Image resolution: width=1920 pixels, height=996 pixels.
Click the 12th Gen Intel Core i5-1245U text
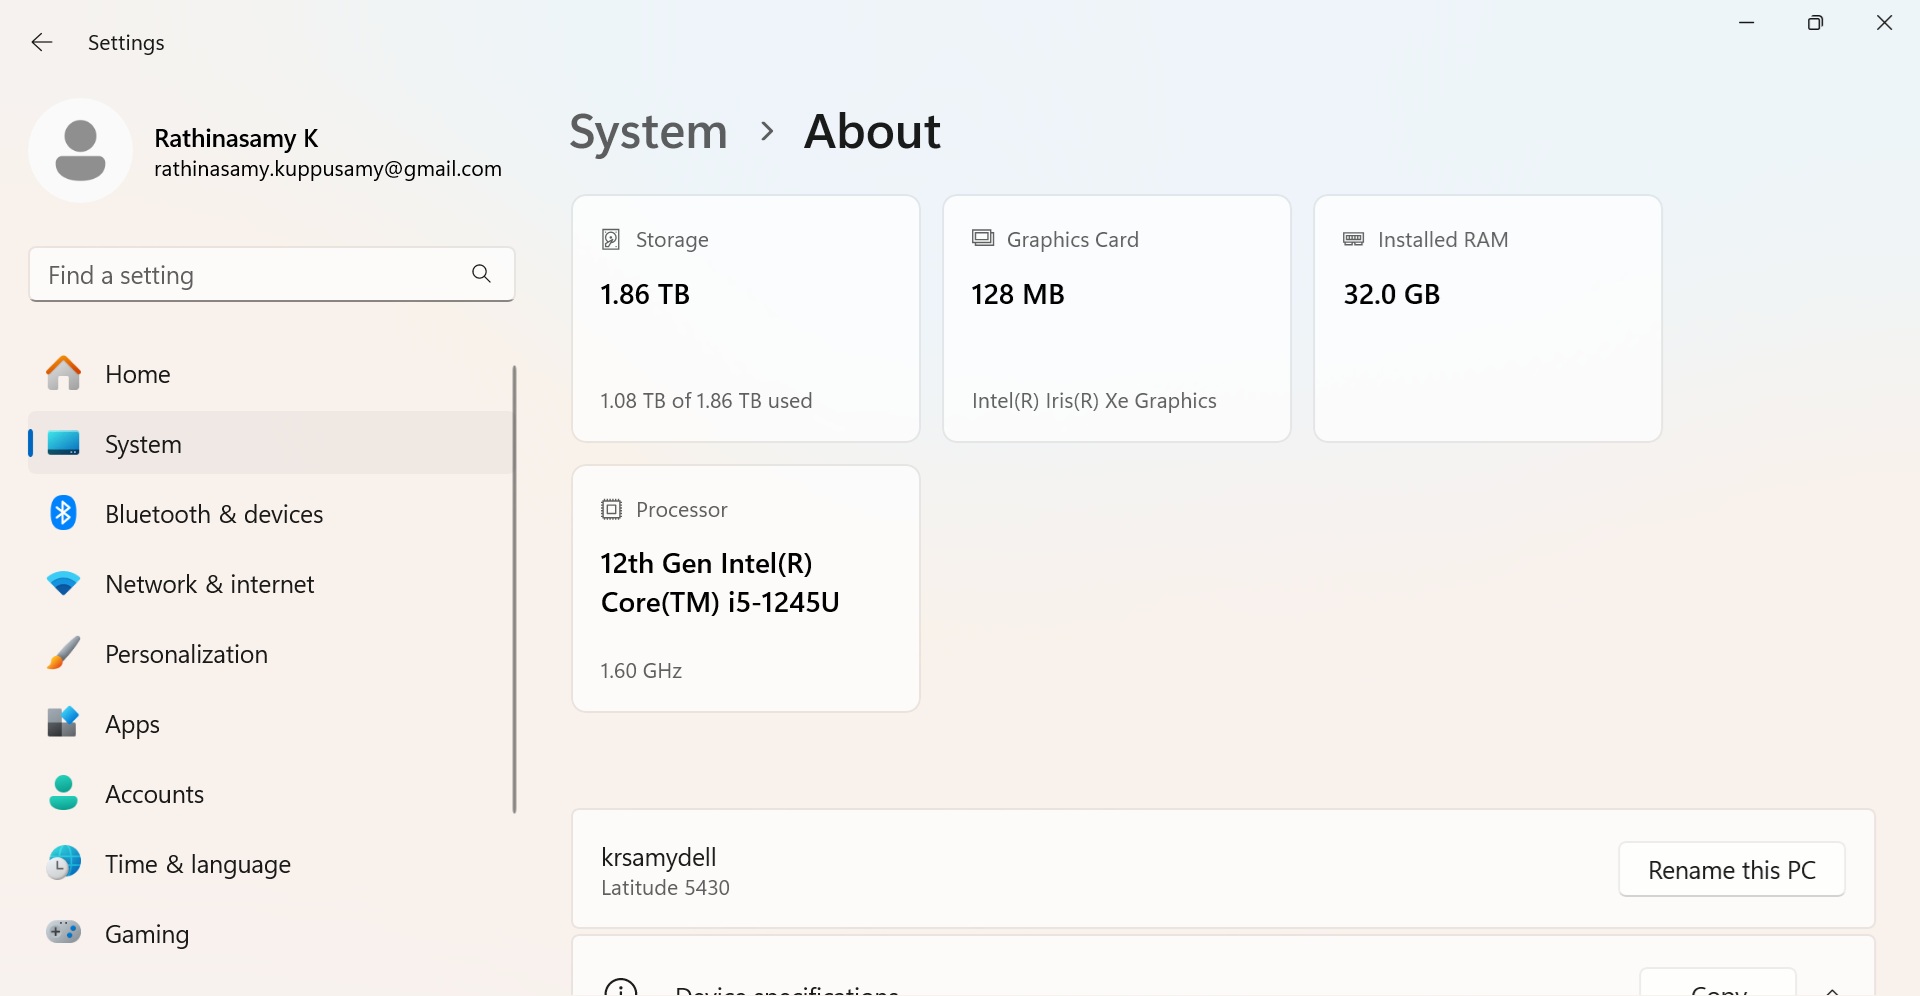point(720,583)
